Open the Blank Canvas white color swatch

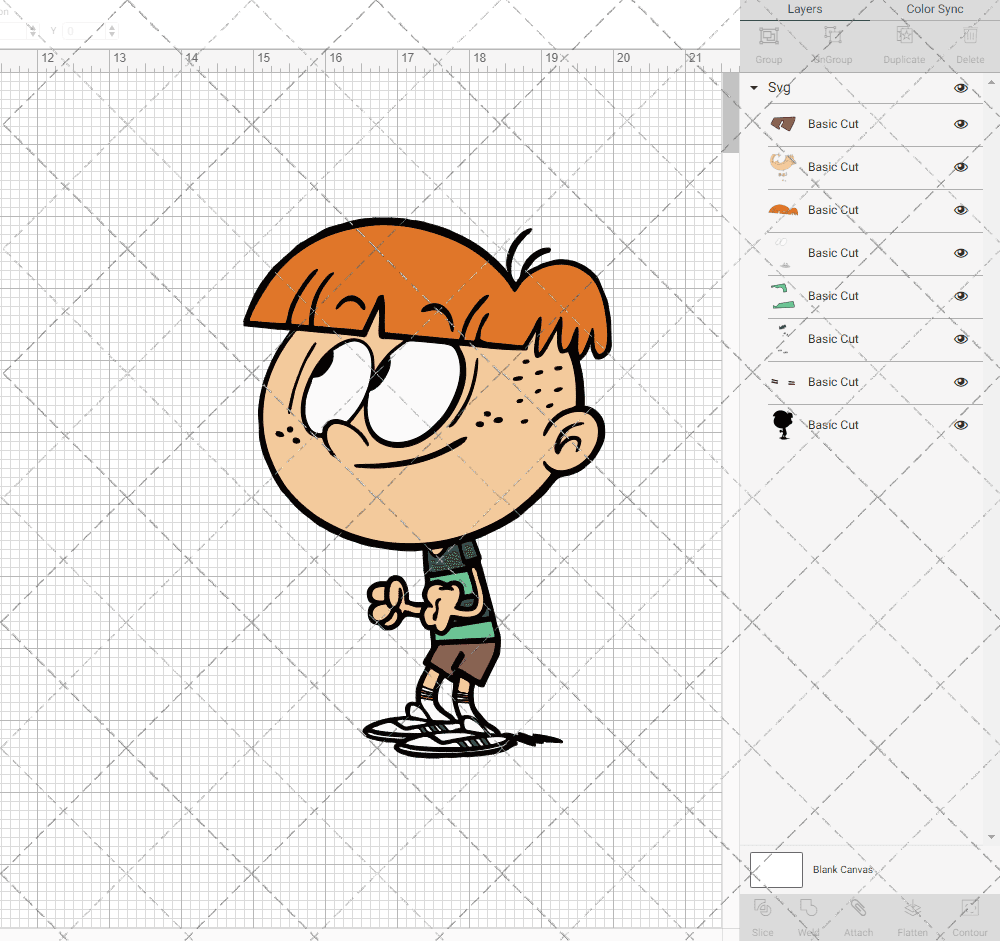776,870
